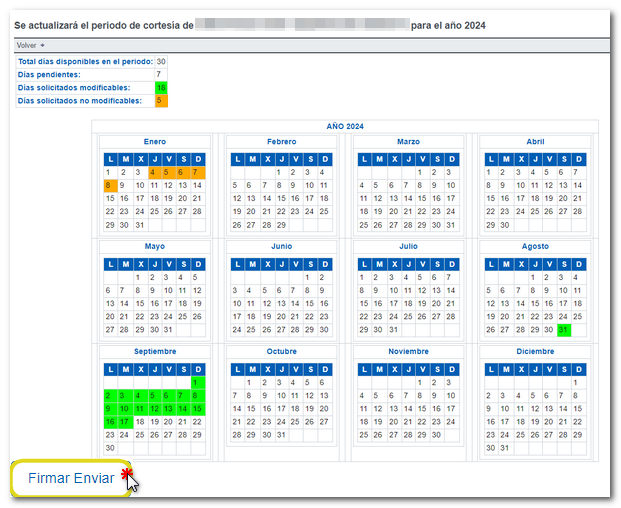Viewport: 621px width, 508px height.
Task: Click the Volver link
Action: [x=26, y=46]
